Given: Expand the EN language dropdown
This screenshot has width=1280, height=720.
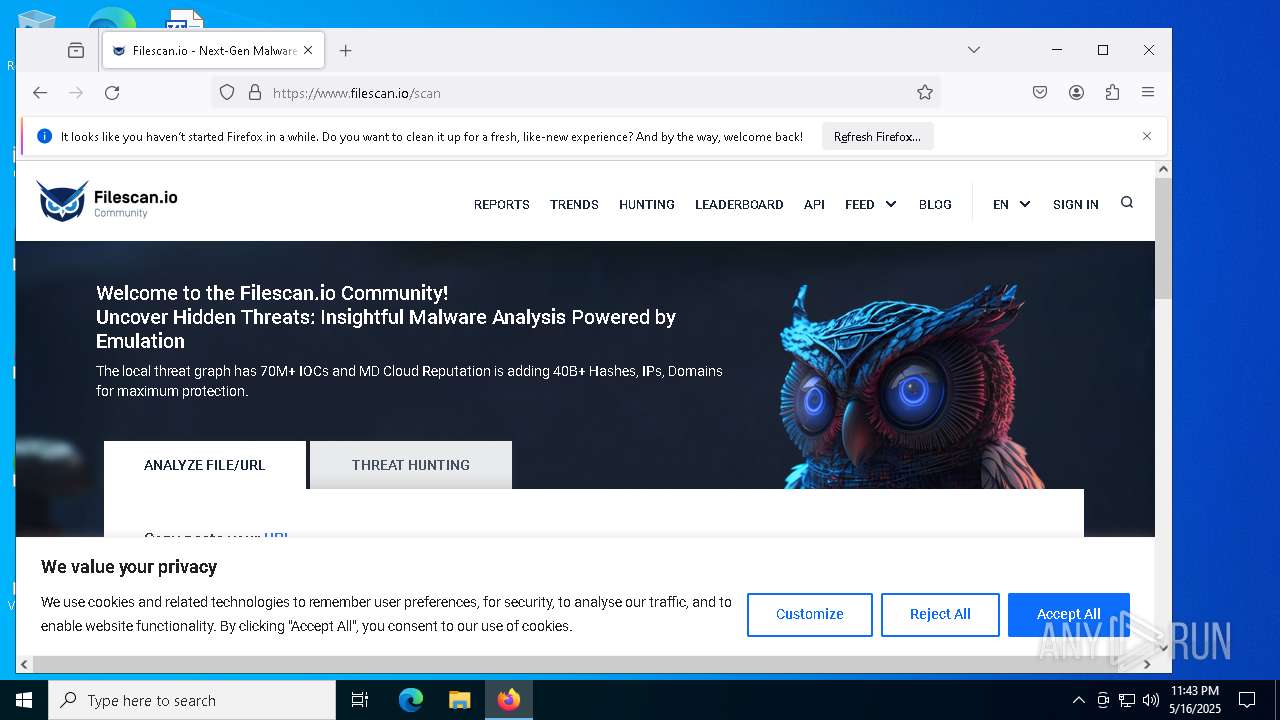Looking at the screenshot, I should (x=1011, y=204).
